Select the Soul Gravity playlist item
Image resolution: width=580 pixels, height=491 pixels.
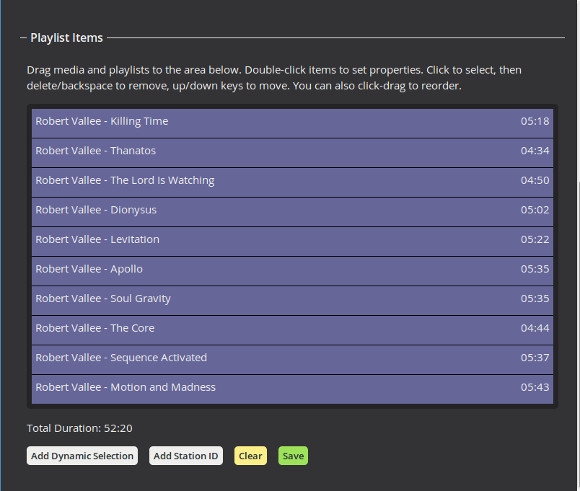pyautogui.click(x=292, y=300)
